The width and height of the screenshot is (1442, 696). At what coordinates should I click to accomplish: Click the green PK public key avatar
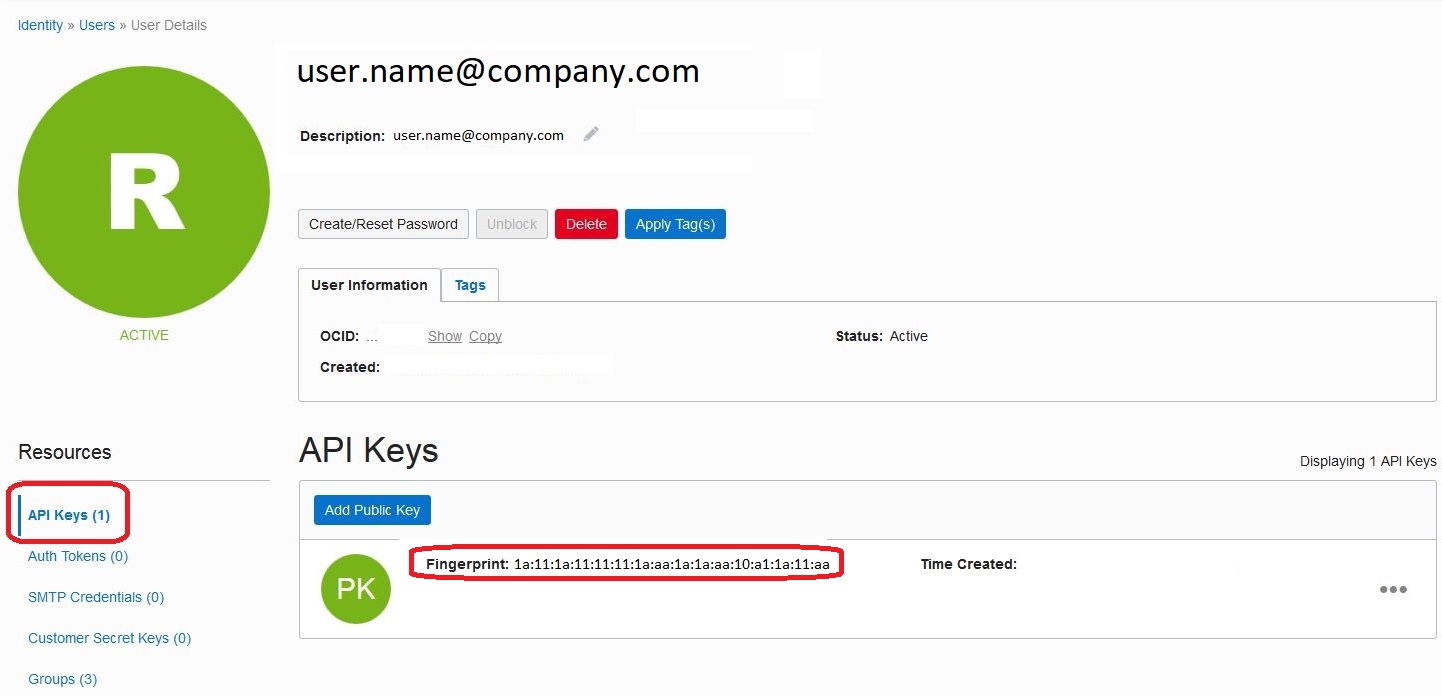pos(355,588)
